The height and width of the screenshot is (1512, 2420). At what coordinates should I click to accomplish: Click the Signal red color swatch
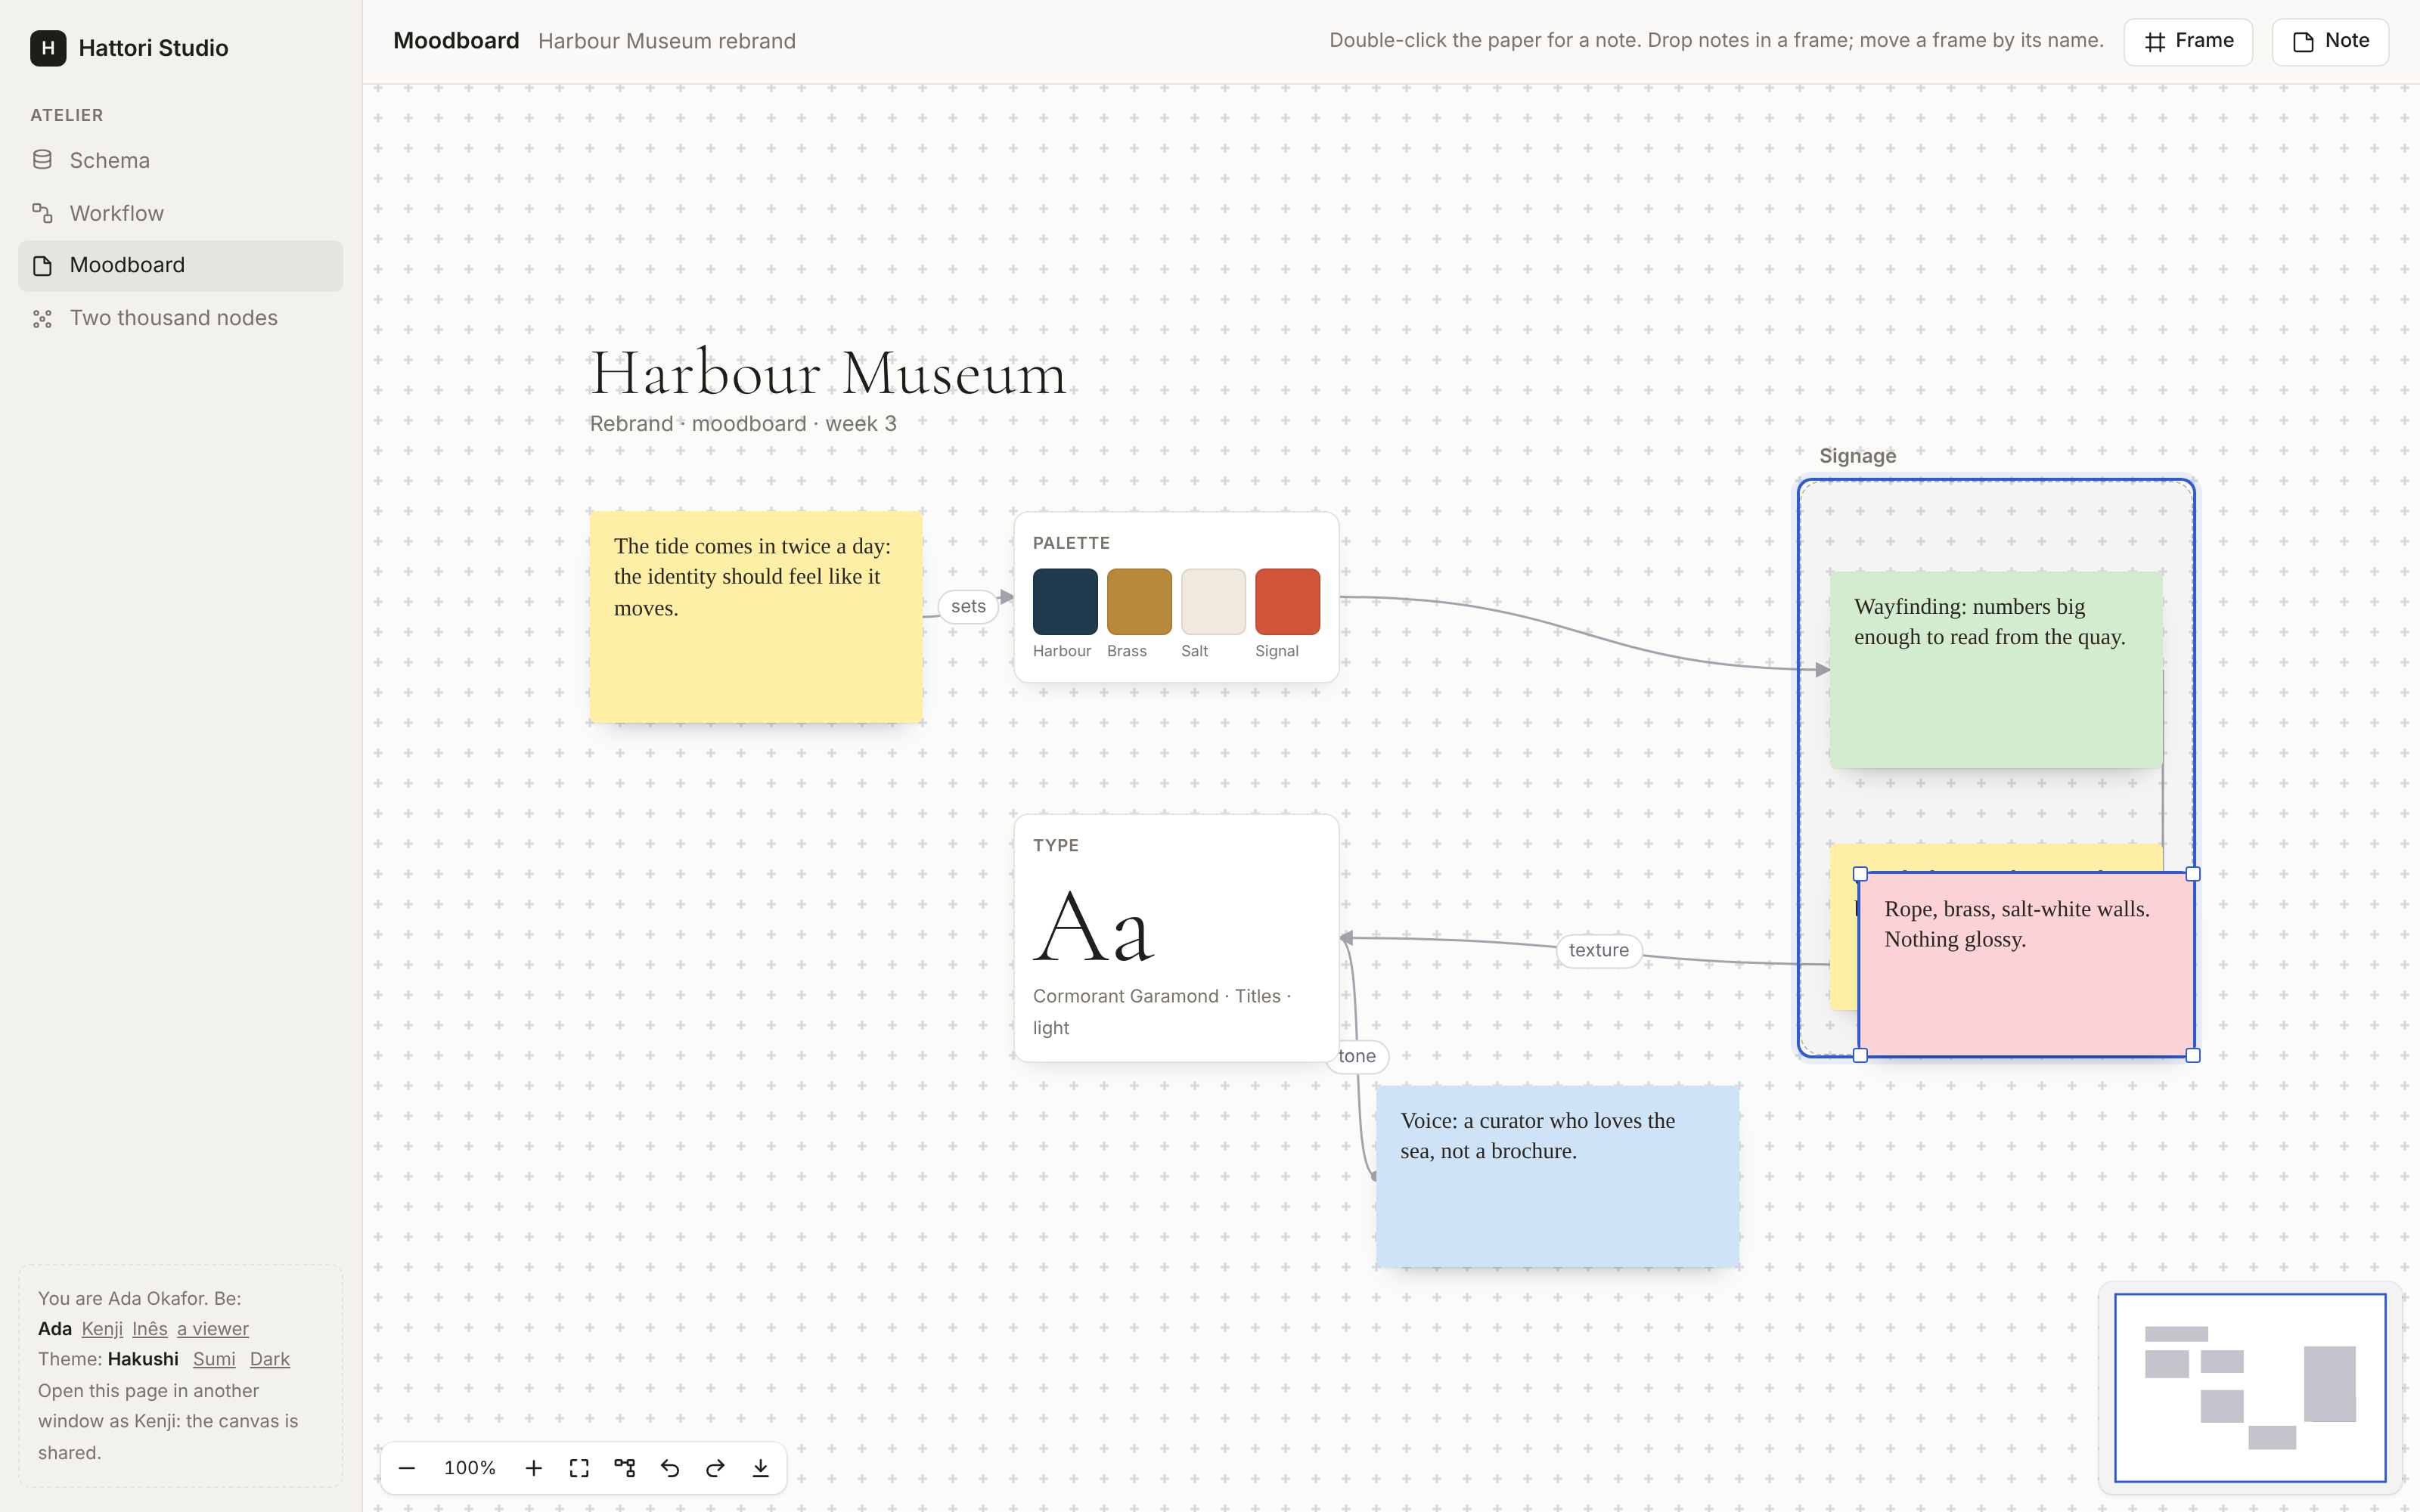(1287, 601)
